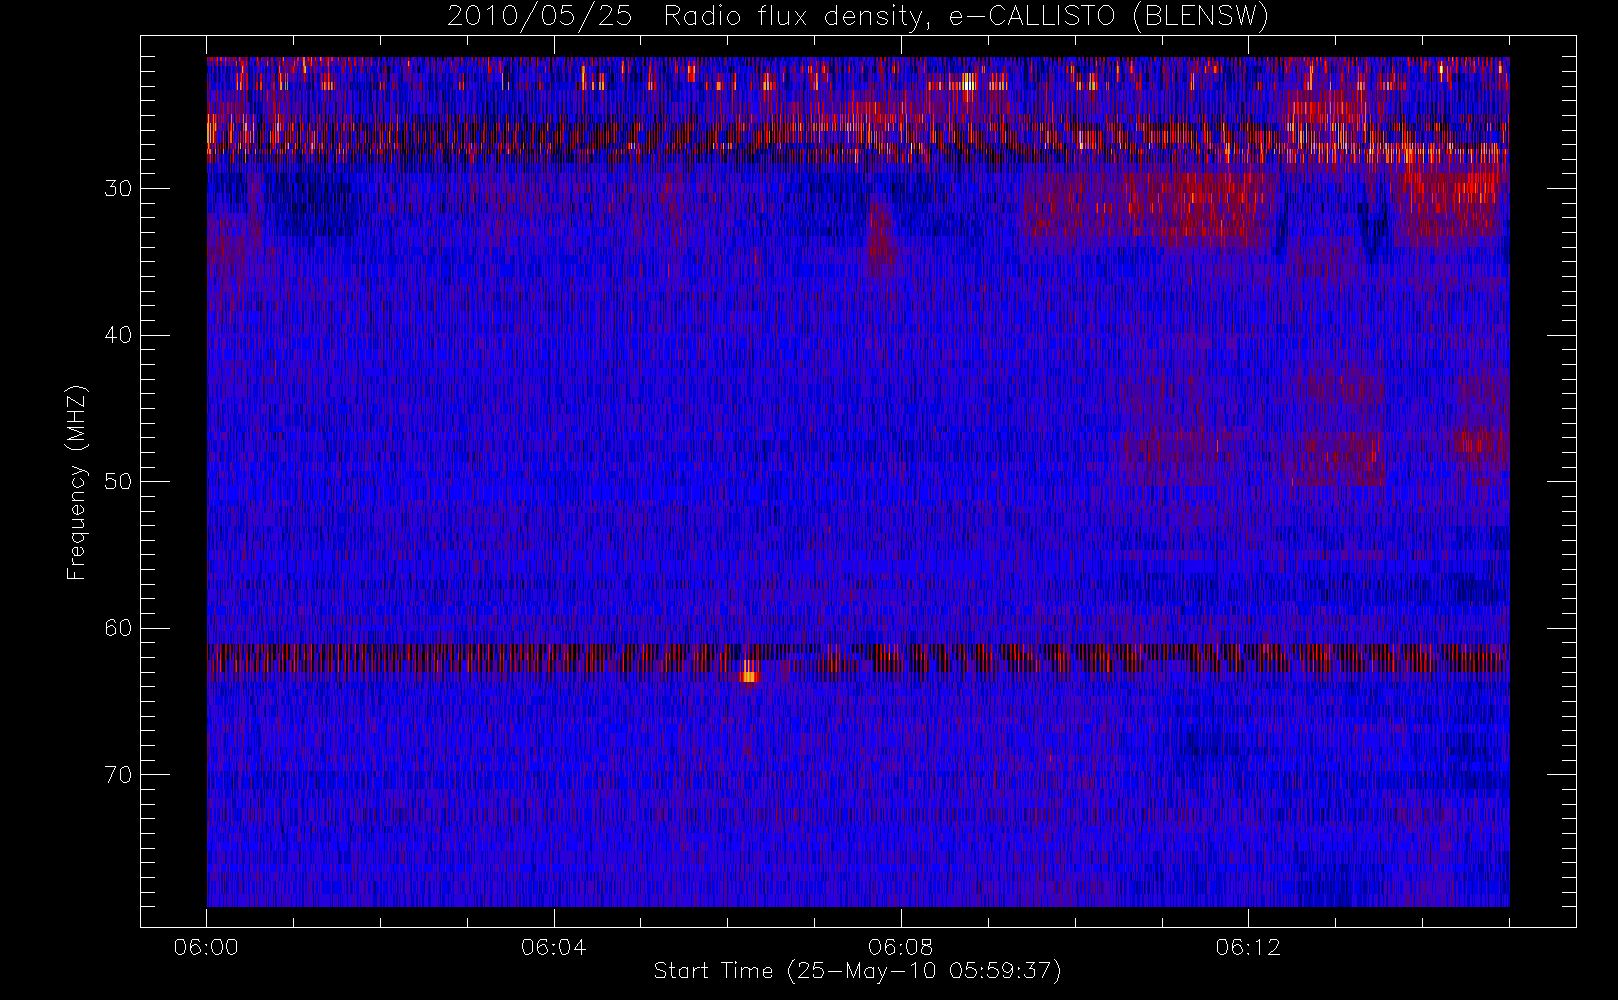Click the bright yellow burst near 63 MHz

[749, 672]
